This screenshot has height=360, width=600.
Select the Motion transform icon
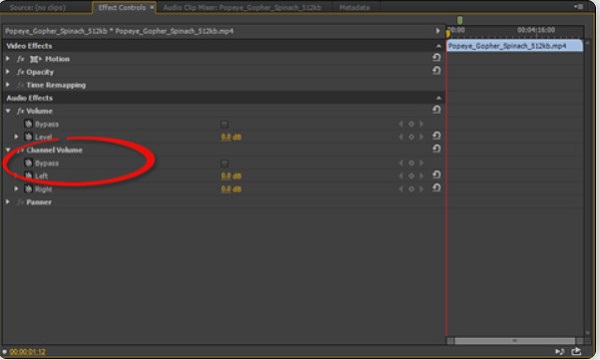[36, 59]
